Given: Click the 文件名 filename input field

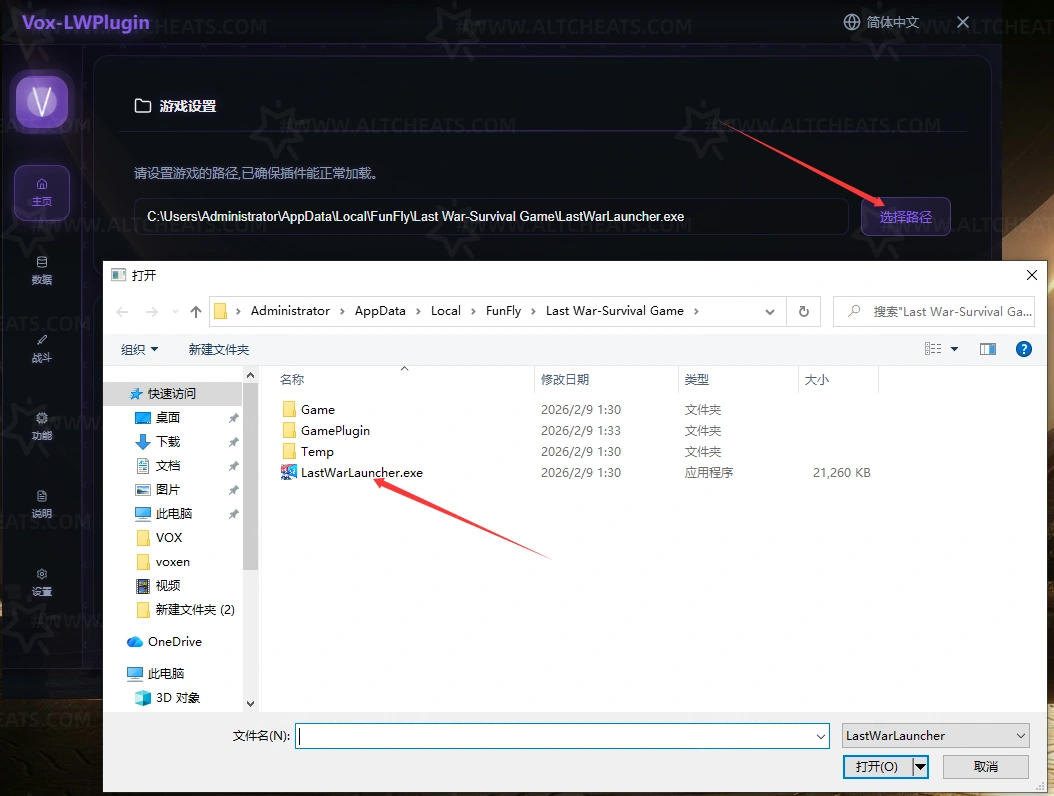Looking at the screenshot, I should [560, 736].
